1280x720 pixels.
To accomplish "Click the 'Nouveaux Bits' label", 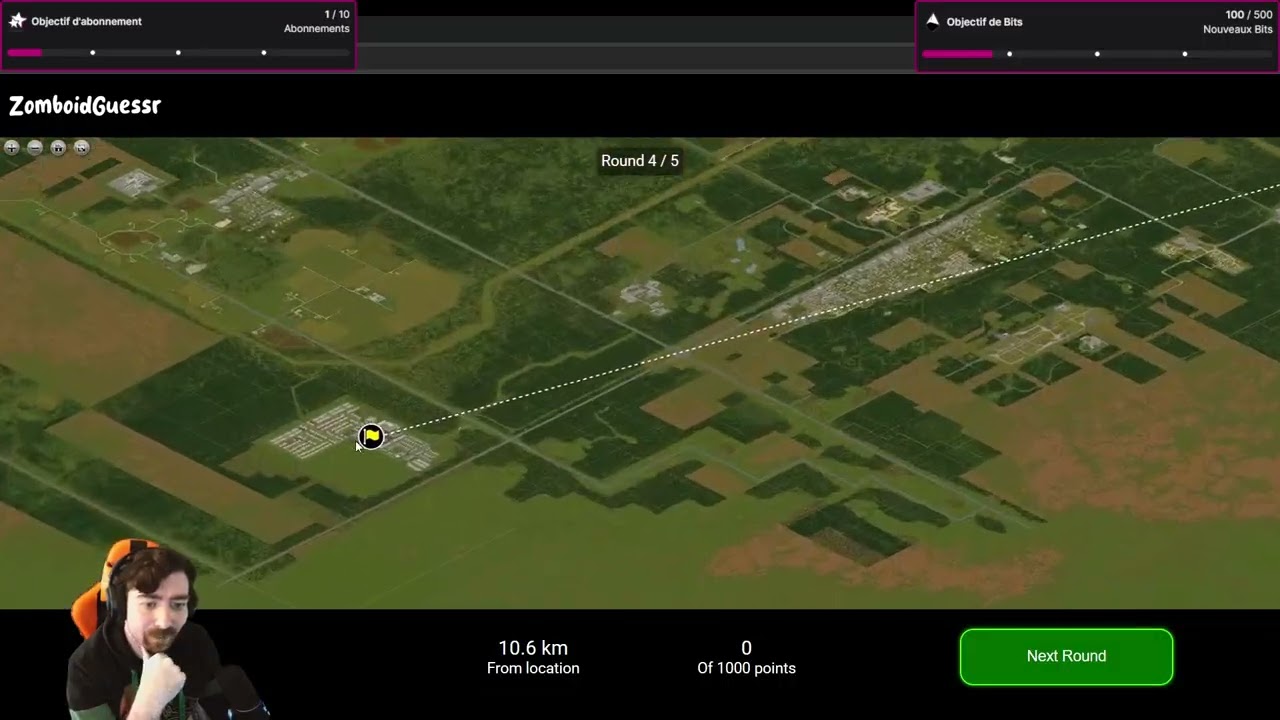I will coord(1238,29).
